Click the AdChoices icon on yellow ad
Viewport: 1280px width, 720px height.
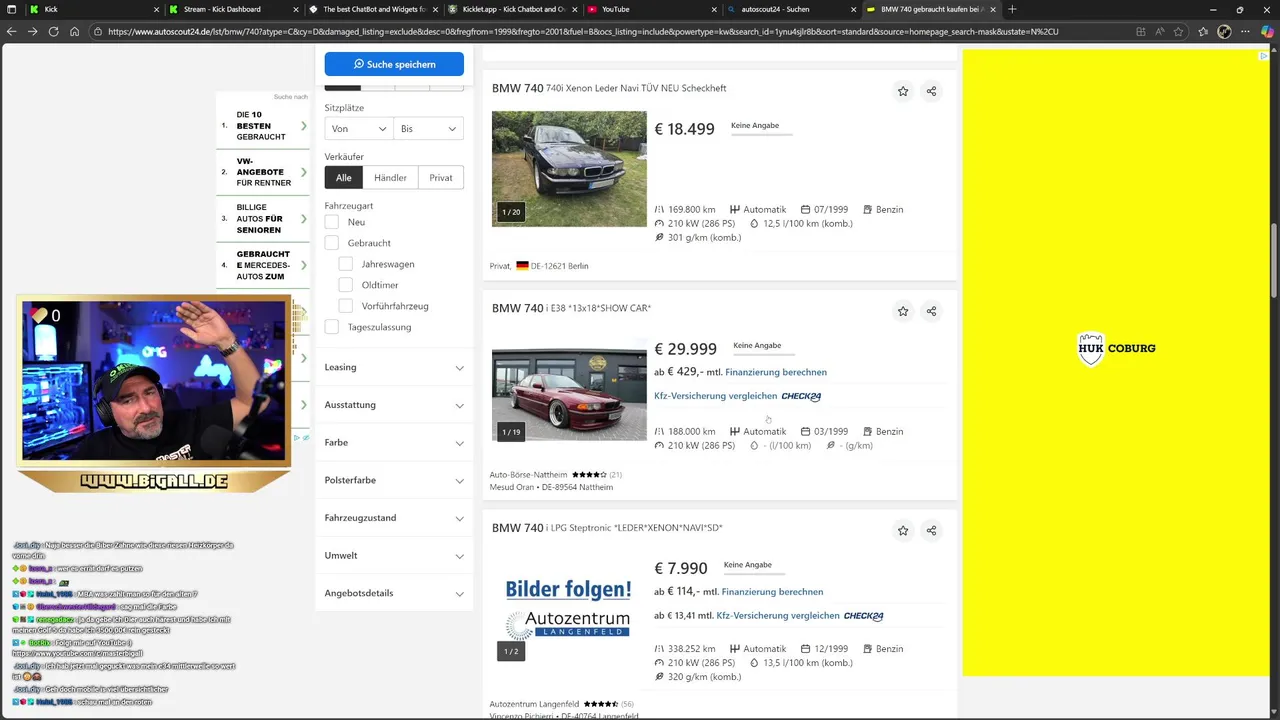coord(1264,56)
